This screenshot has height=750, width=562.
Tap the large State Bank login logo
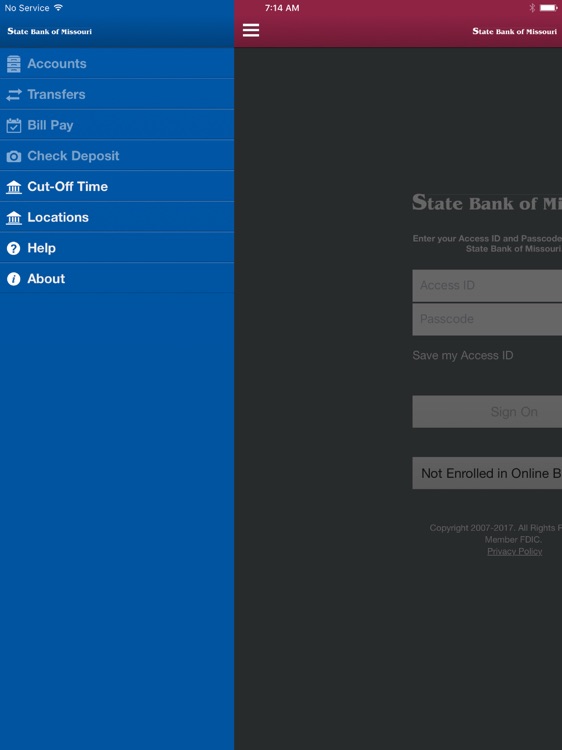pos(487,202)
